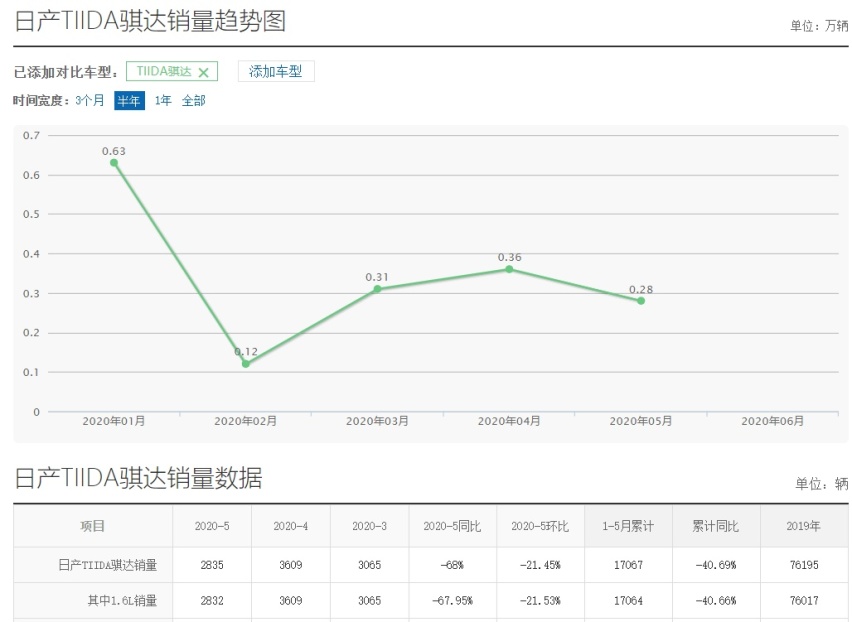This screenshot has height=622, width=852.
Task: Click the -68% year-over-year cell
Action: [x=452, y=565]
